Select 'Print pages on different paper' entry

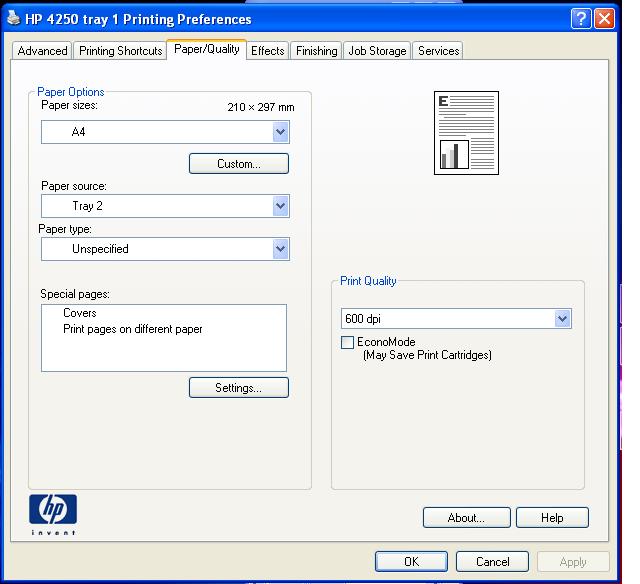coord(133,329)
